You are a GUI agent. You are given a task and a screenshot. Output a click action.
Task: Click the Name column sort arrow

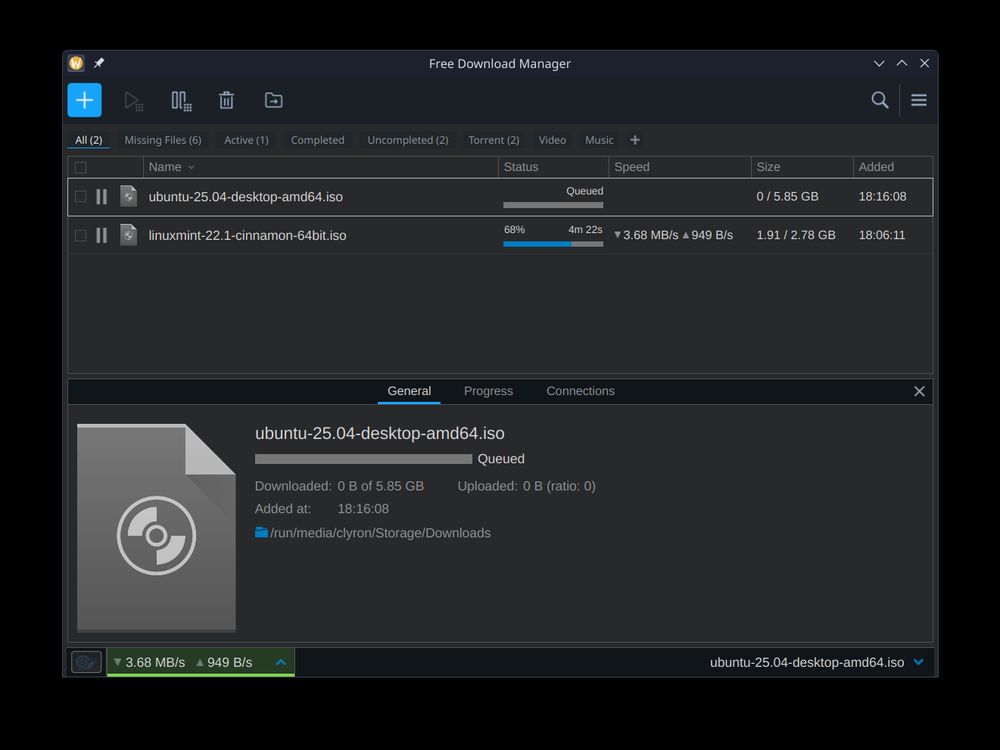click(191, 167)
